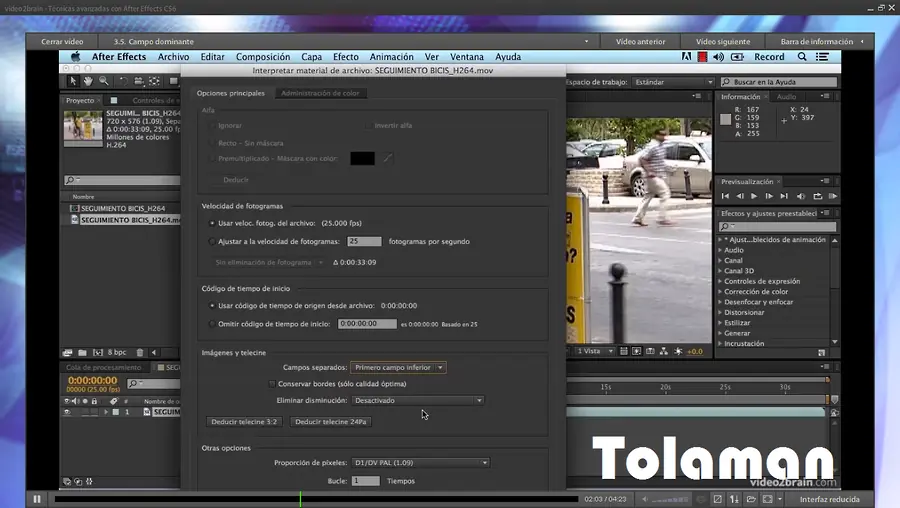Switch to 'Administración de color' tab
900x508 pixels.
coord(322,93)
